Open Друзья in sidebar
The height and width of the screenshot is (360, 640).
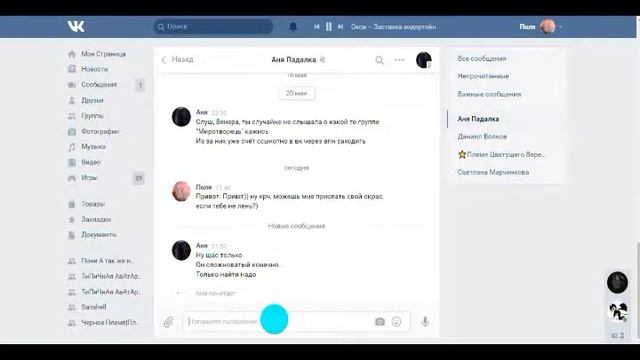(x=92, y=100)
